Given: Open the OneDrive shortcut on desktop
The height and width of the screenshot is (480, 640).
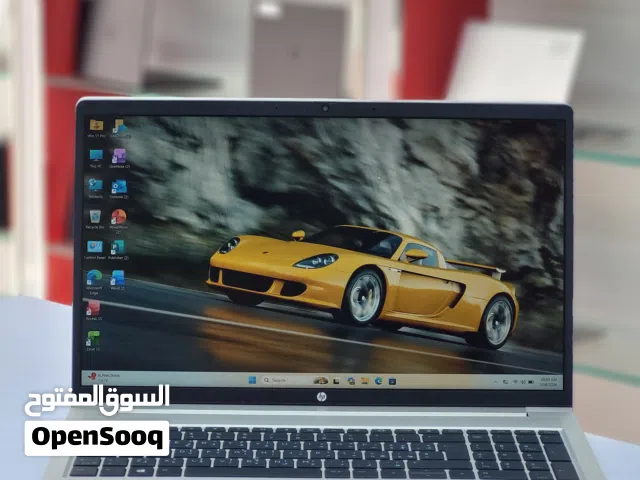Looking at the screenshot, I should click(120, 128).
